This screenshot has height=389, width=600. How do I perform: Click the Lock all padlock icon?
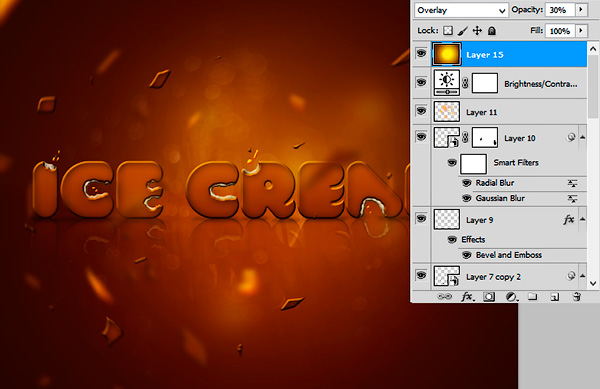[x=492, y=31]
